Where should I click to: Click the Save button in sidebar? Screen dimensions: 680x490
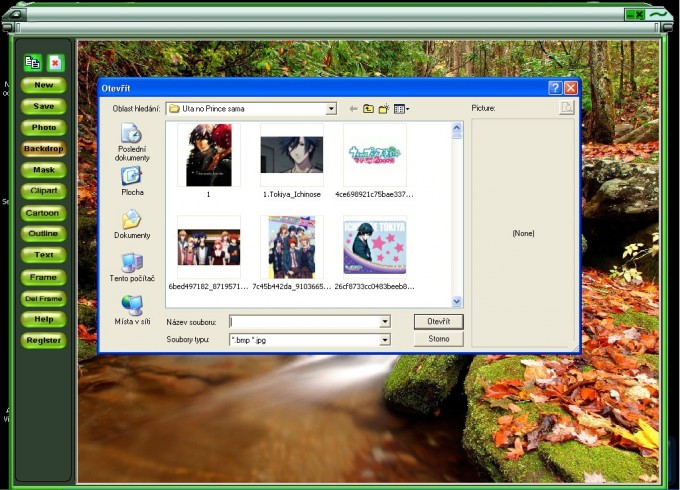(44, 106)
